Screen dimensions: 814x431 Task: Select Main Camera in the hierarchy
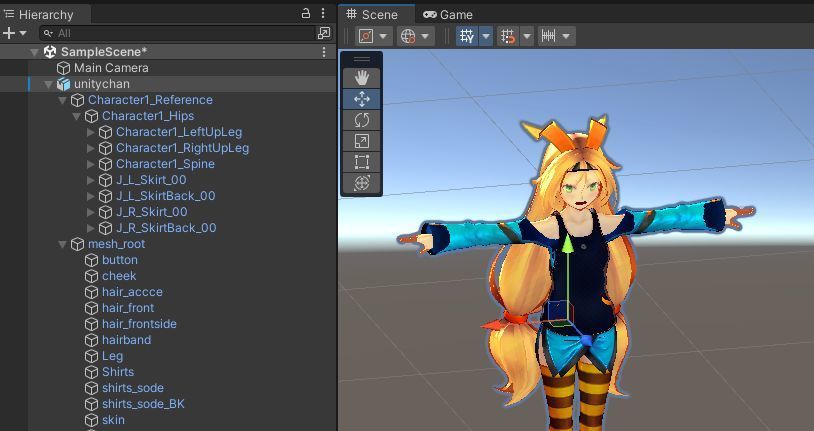point(111,68)
